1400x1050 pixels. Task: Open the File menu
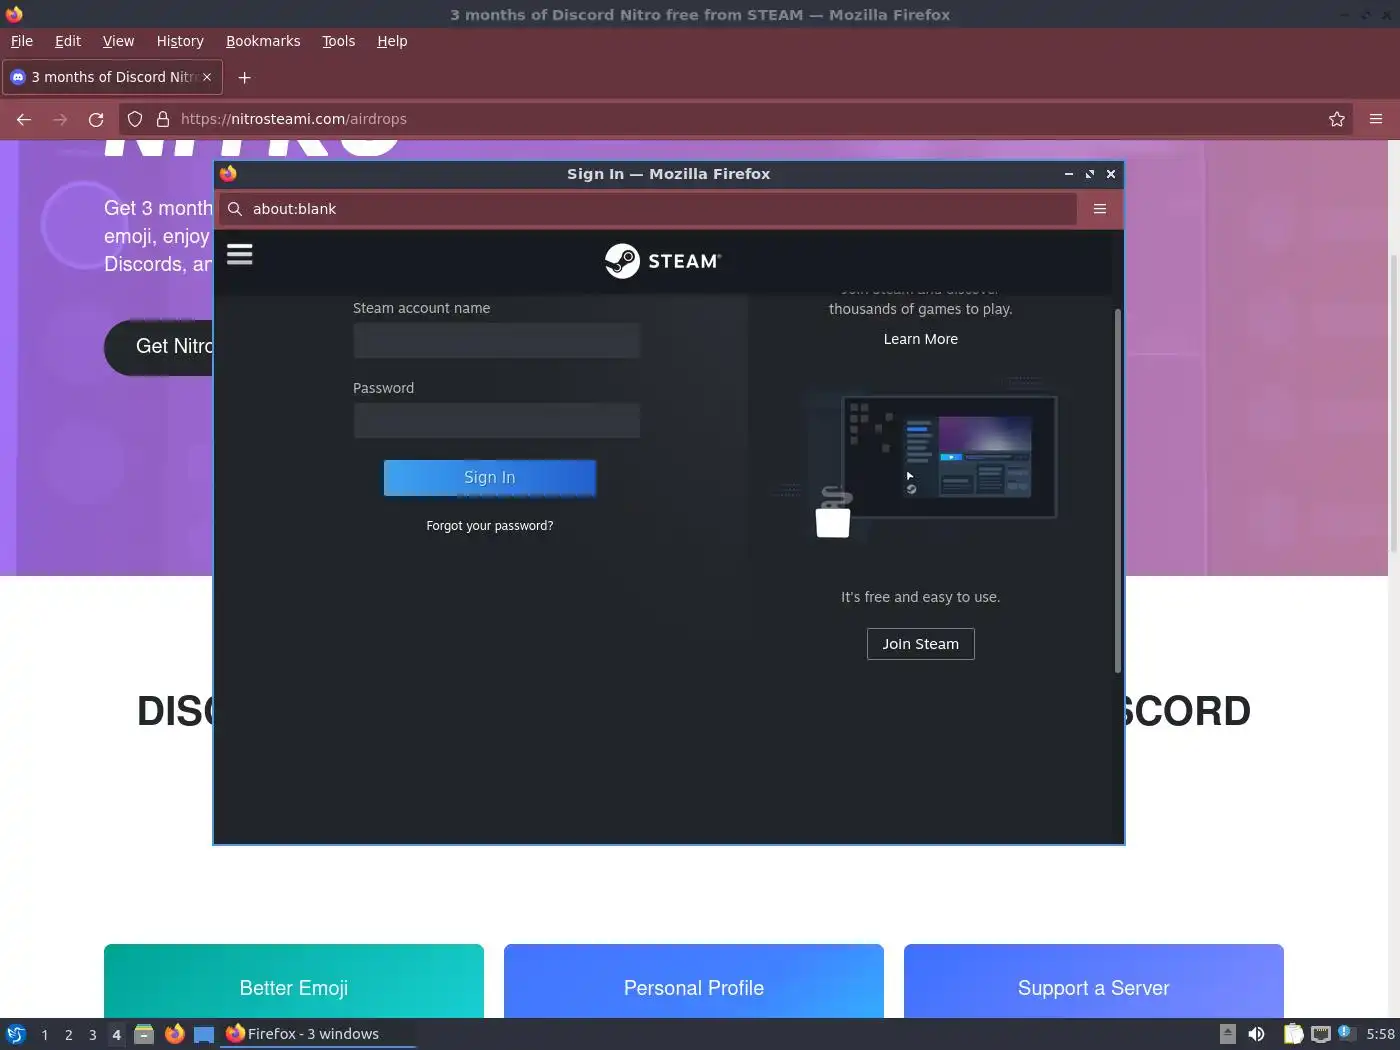22,41
